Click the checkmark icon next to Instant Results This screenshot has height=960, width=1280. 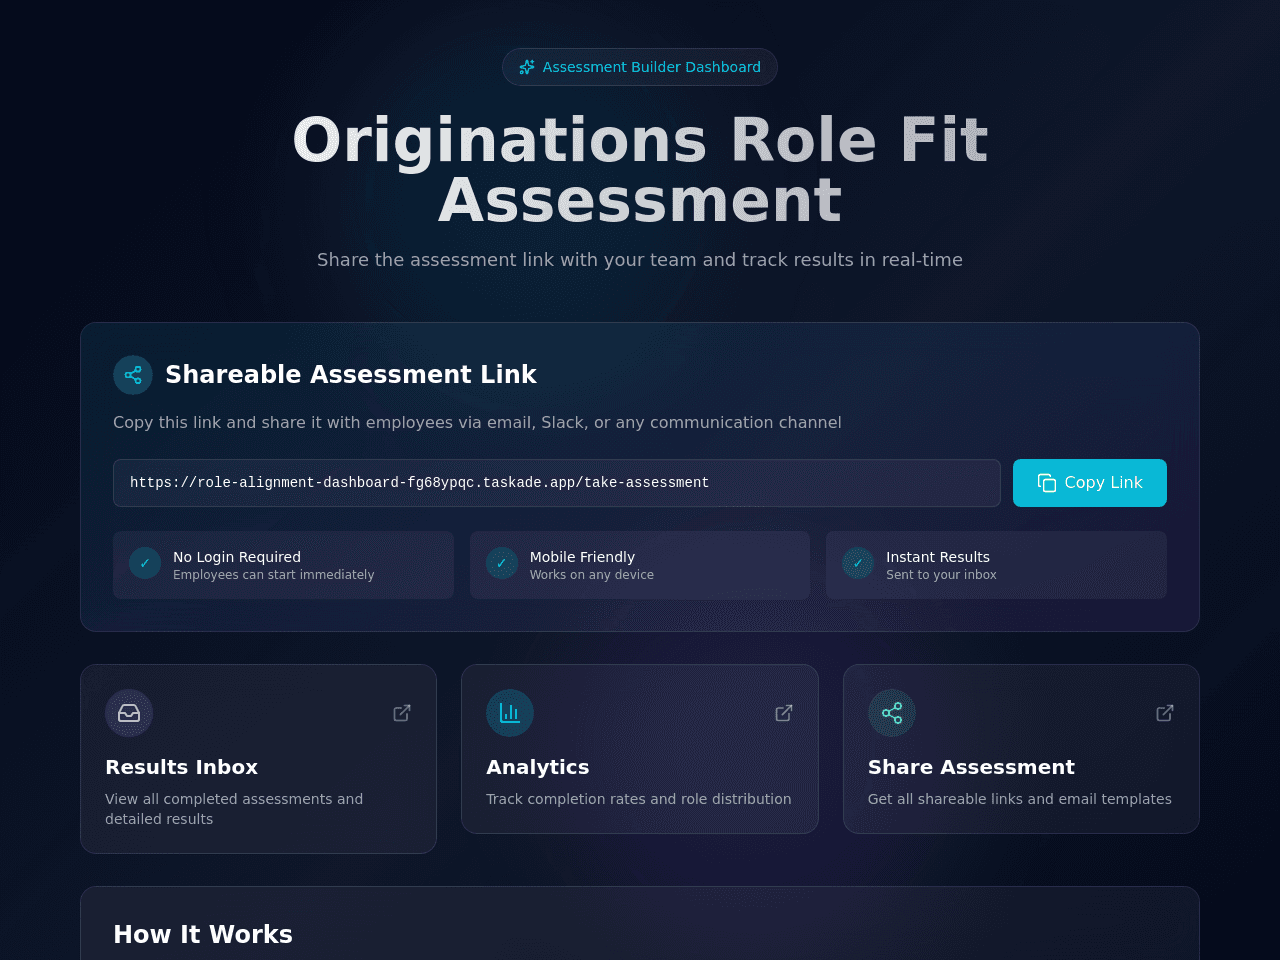point(858,563)
